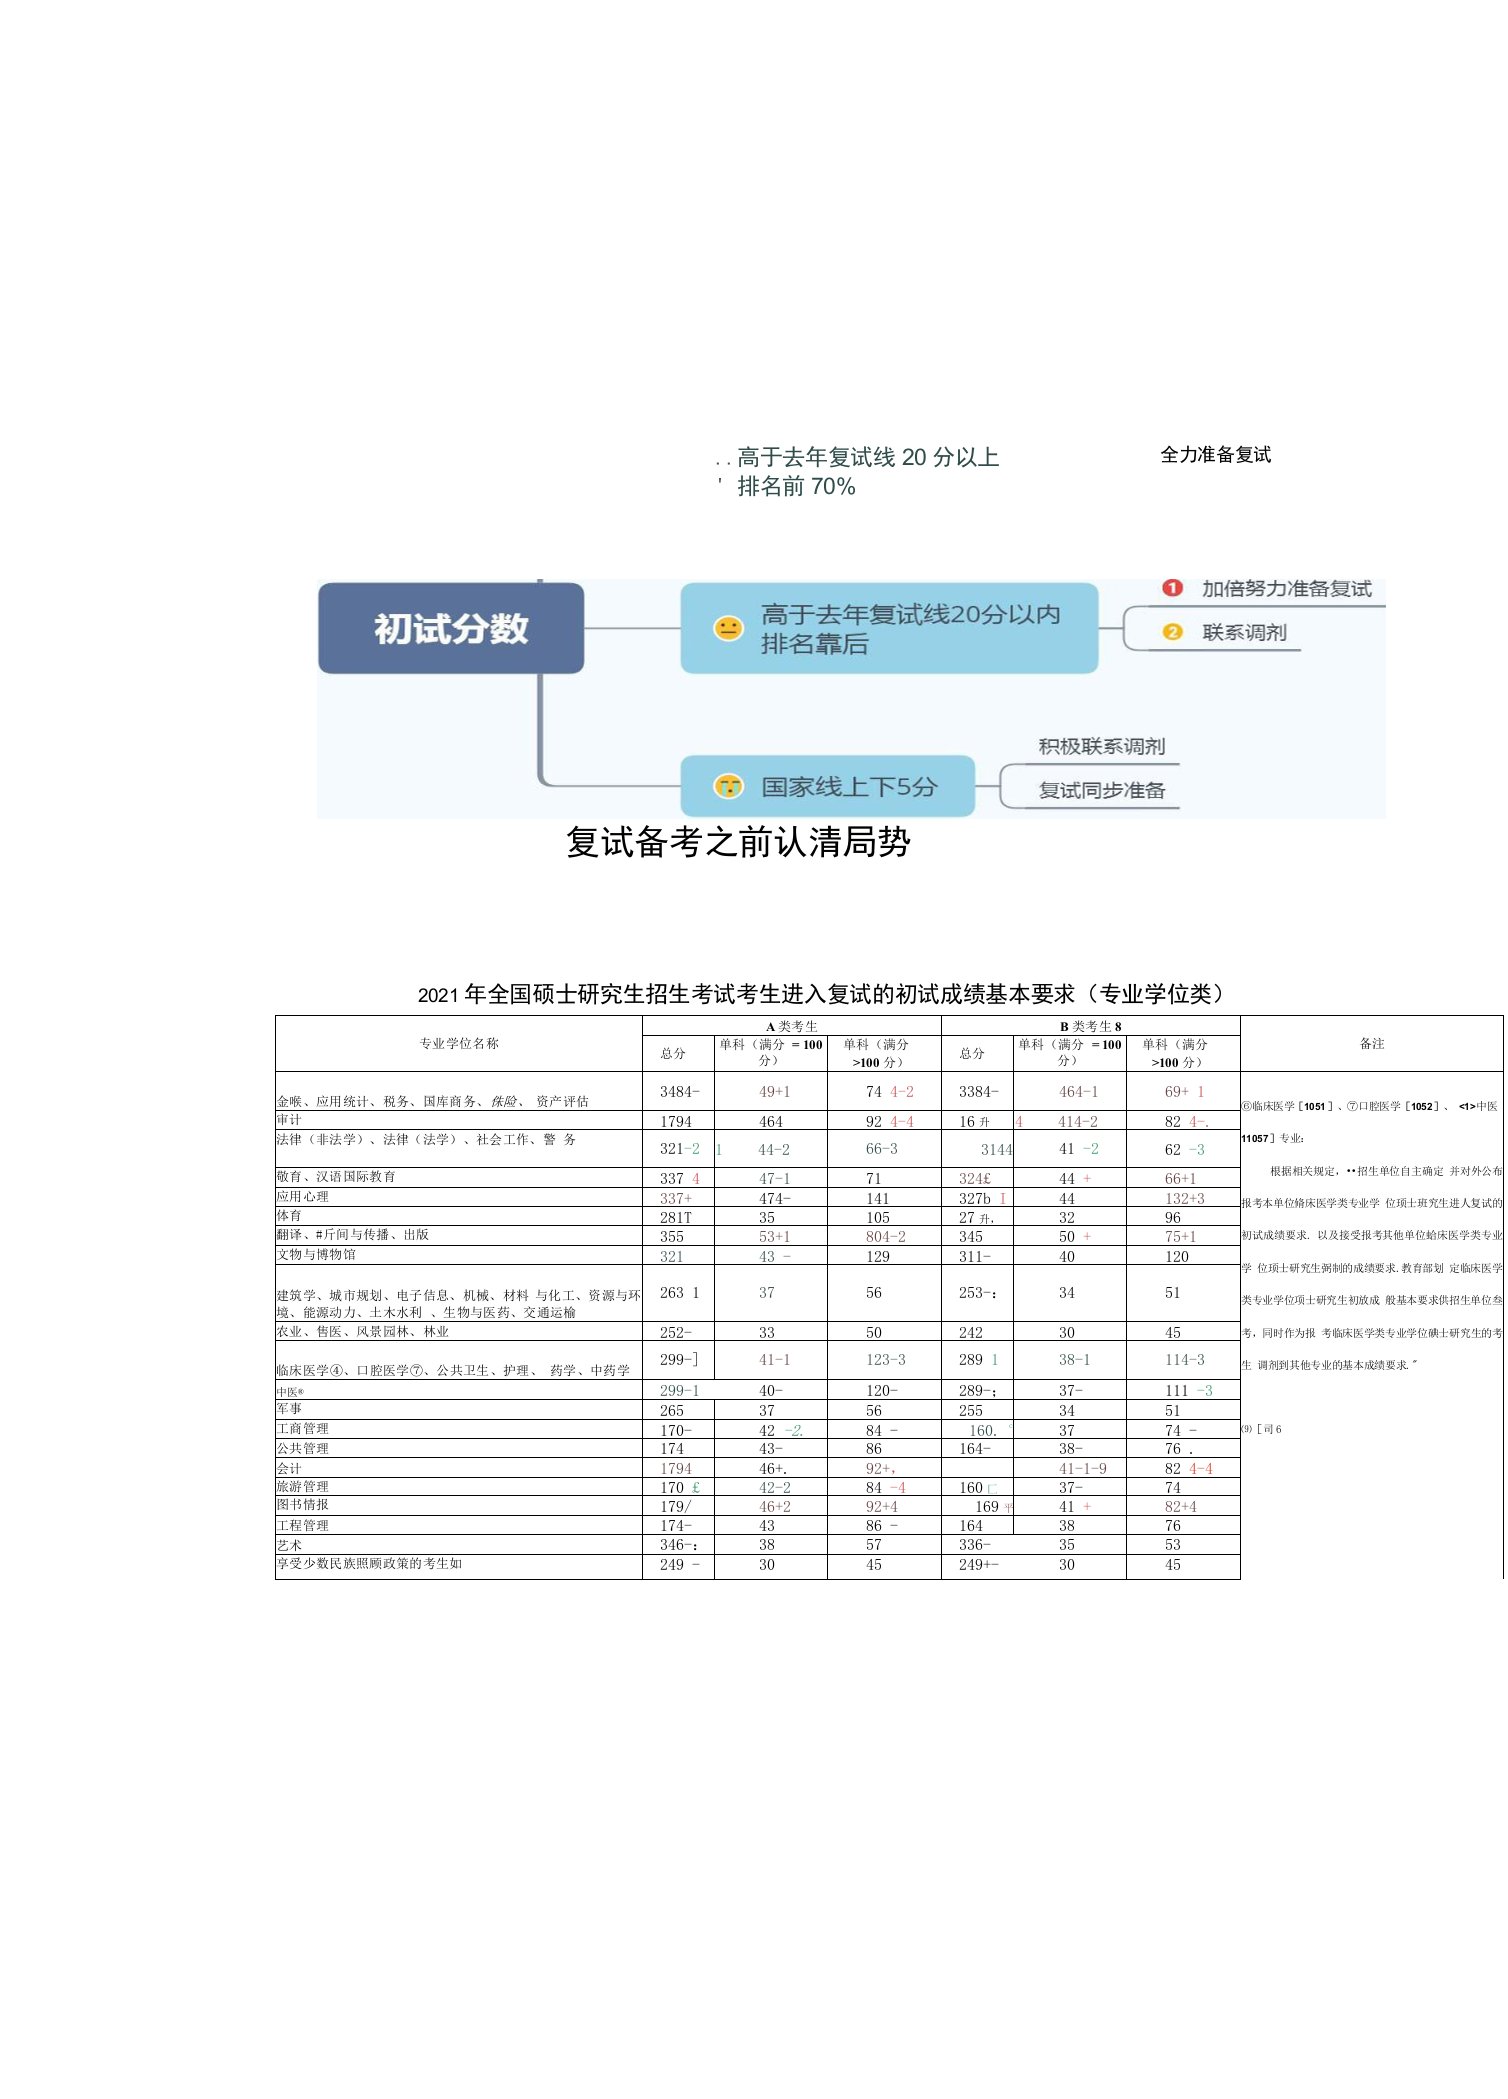Click the 体育 row label
The image size is (1508, 2099).
tap(289, 1215)
